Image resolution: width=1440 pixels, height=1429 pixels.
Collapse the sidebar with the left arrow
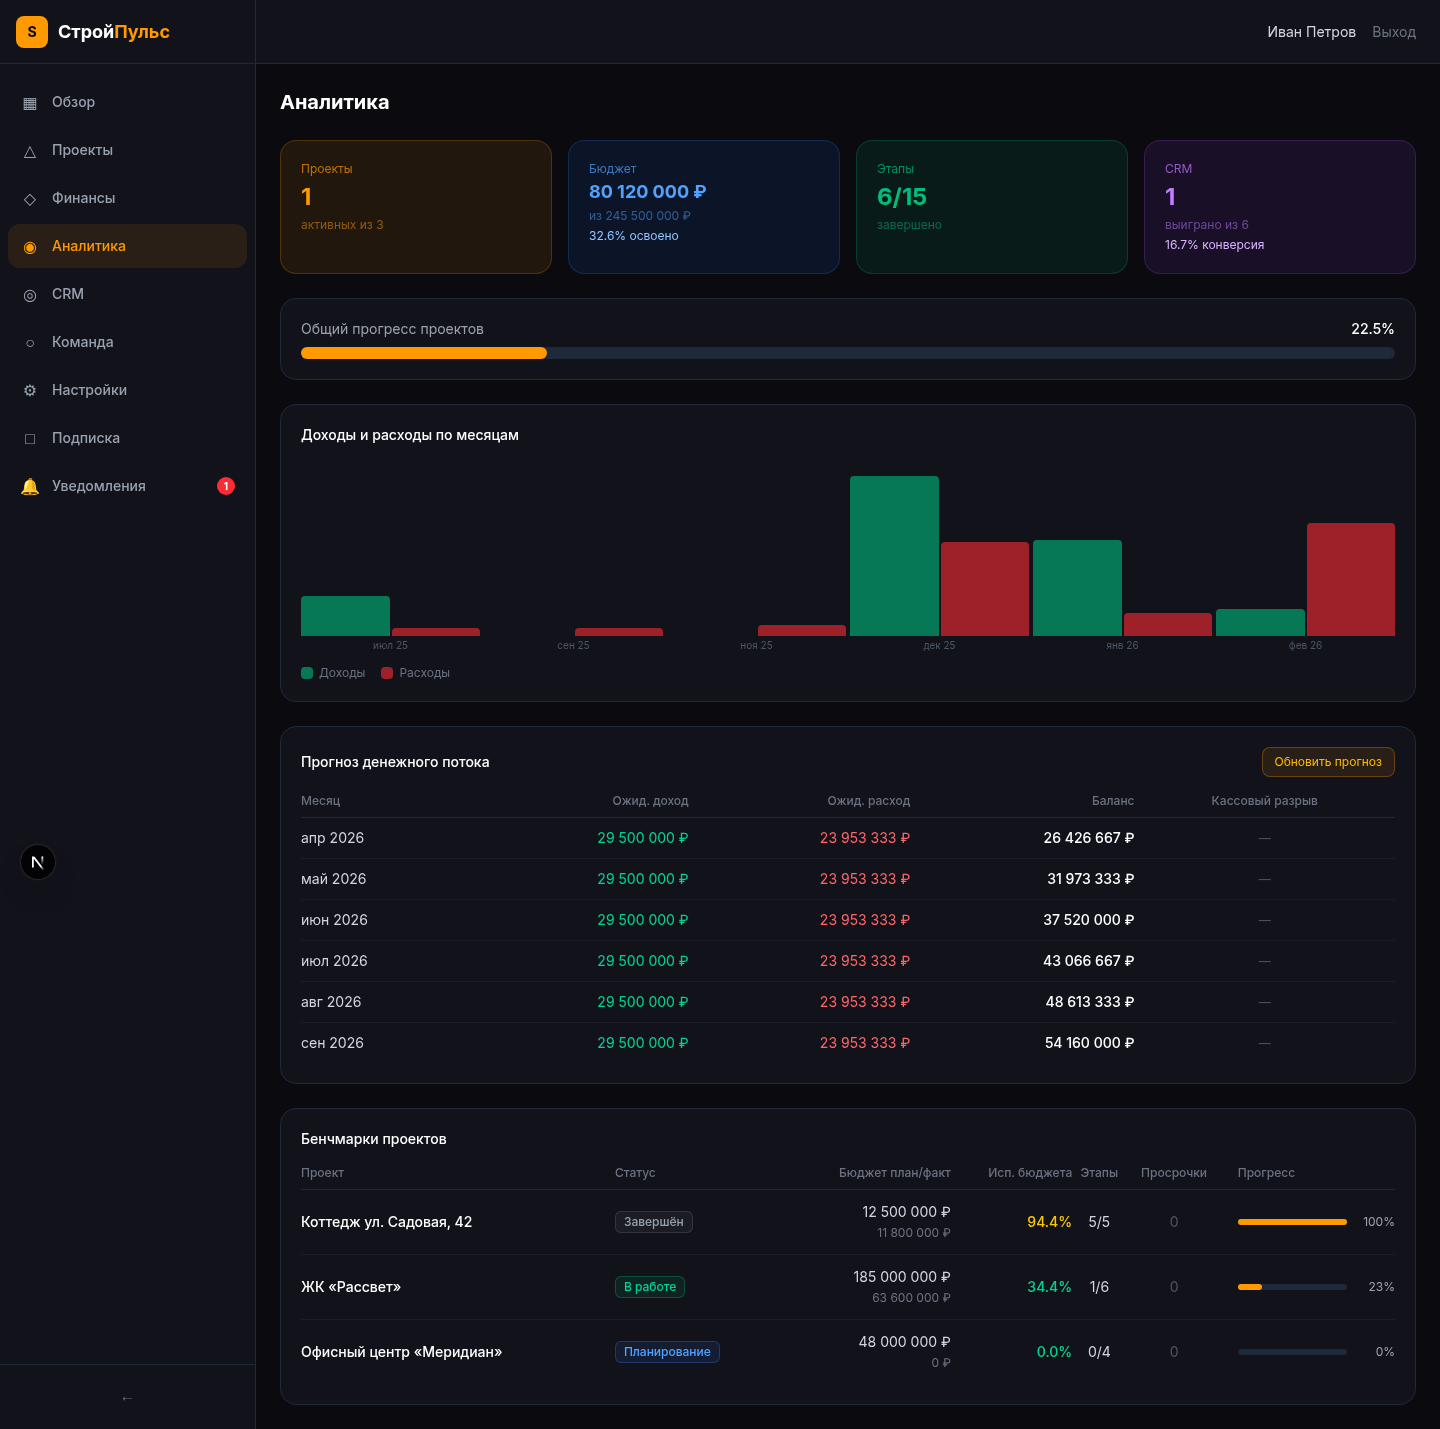pos(127,1398)
